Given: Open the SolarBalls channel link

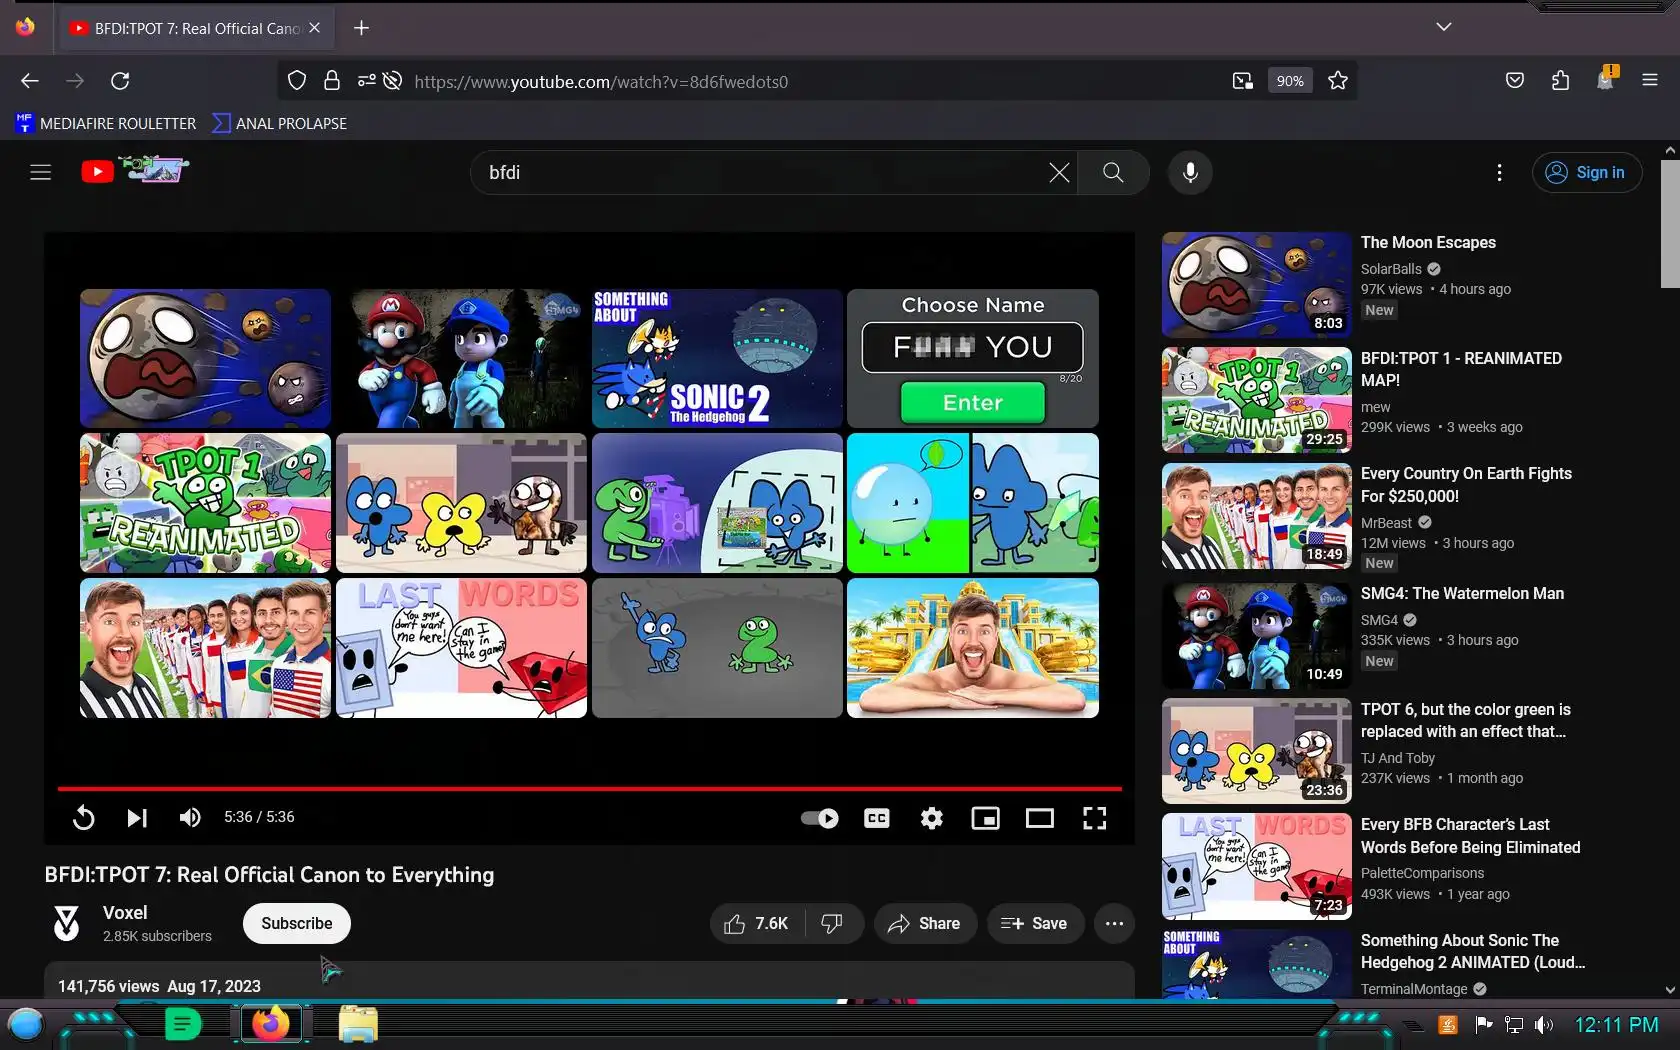Looking at the screenshot, I should click(x=1391, y=269).
